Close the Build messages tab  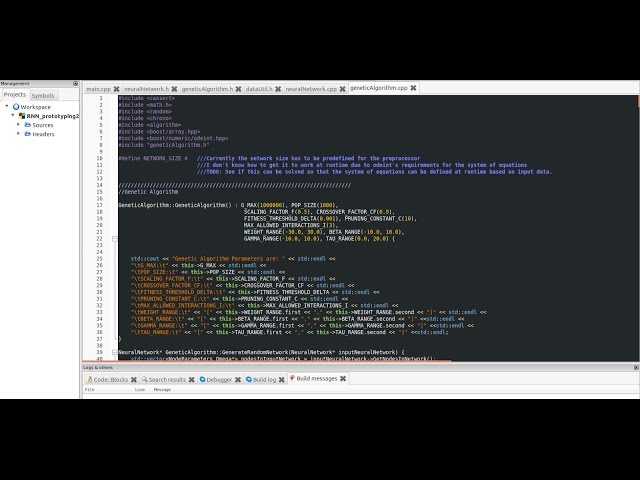(x=343, y=379)
